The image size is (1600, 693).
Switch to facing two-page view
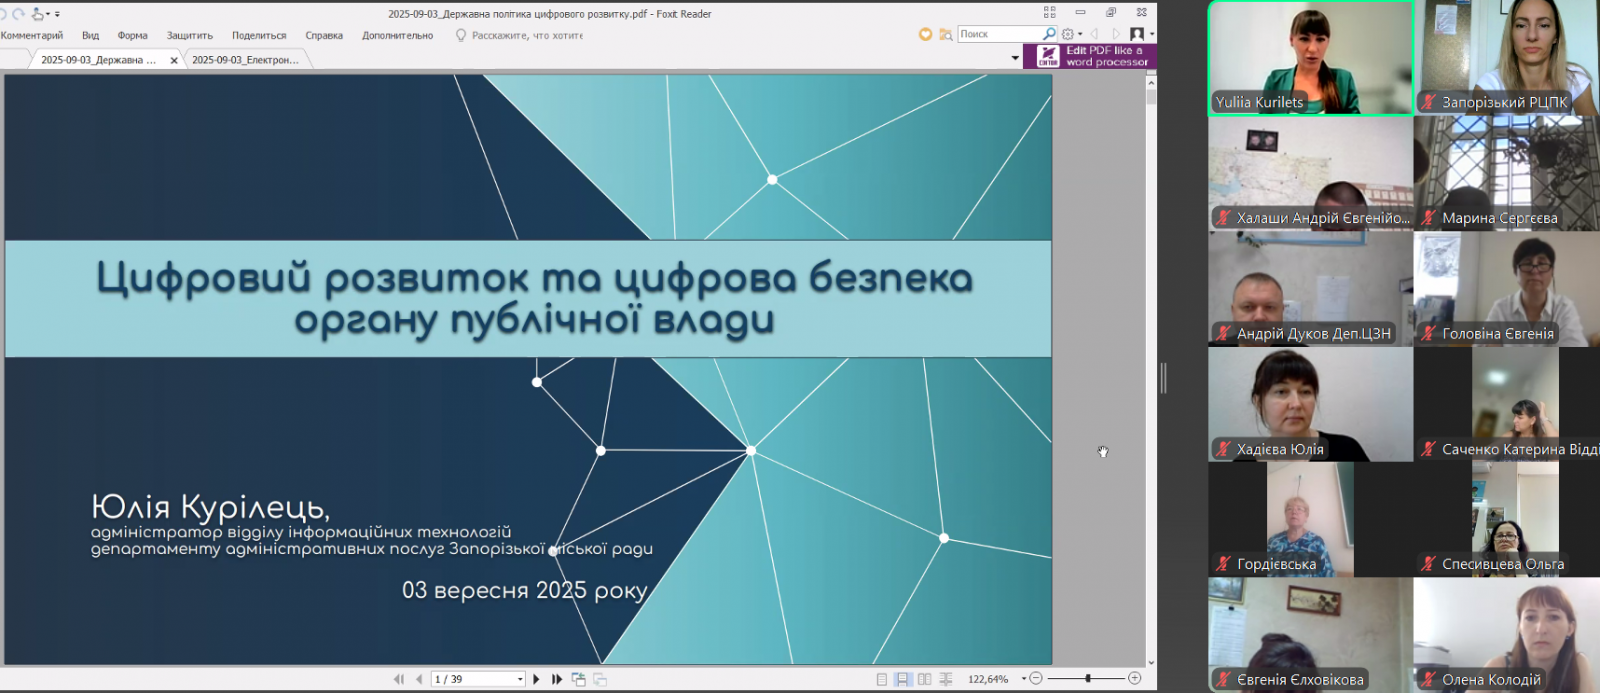[x=924, y=679]
